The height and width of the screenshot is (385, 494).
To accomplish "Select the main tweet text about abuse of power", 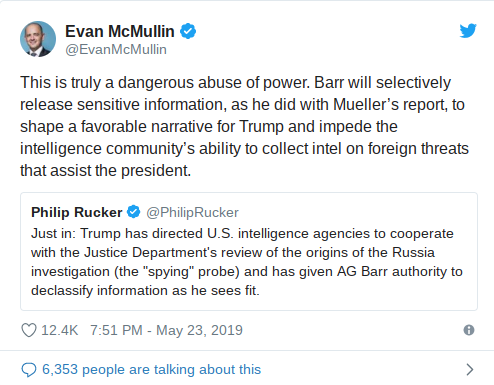I will 244,127.
